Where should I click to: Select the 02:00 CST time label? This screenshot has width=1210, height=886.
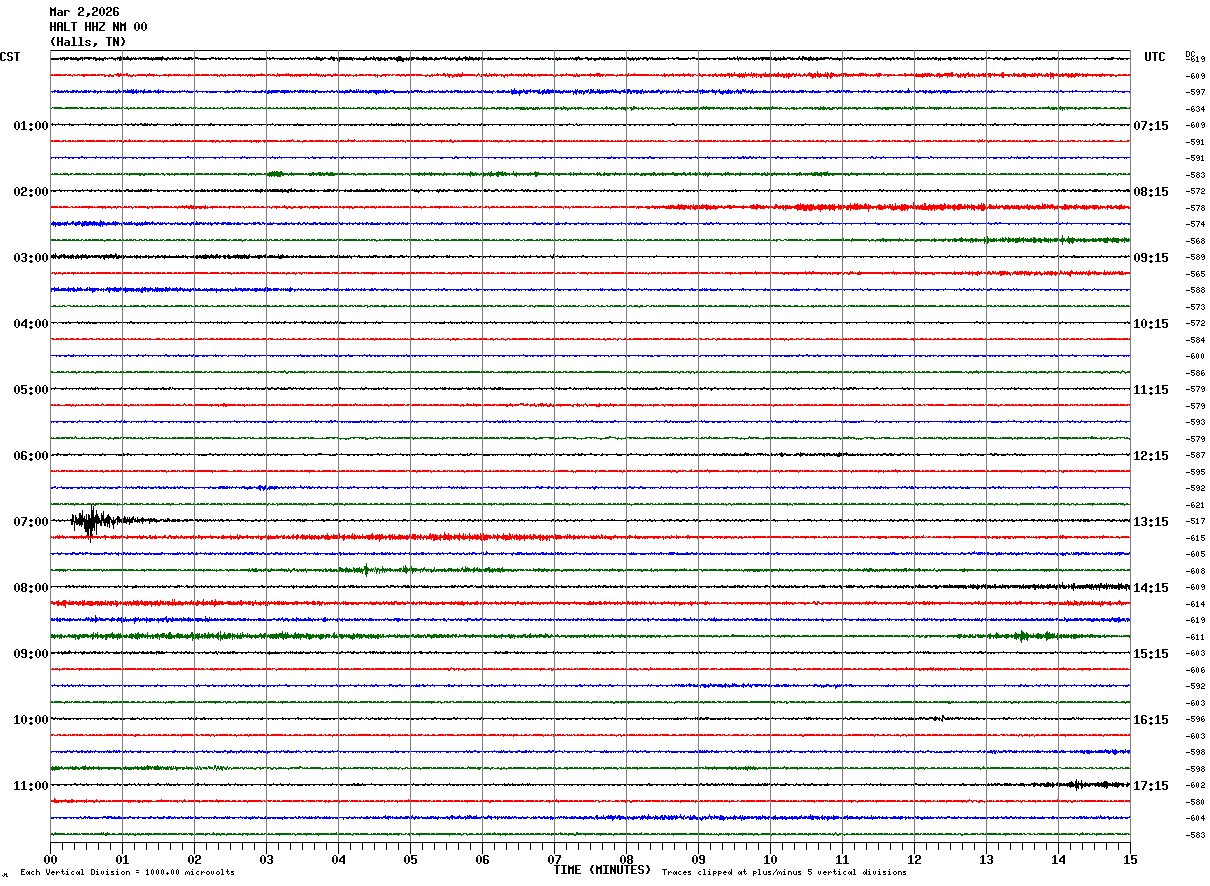pos(31,192)
